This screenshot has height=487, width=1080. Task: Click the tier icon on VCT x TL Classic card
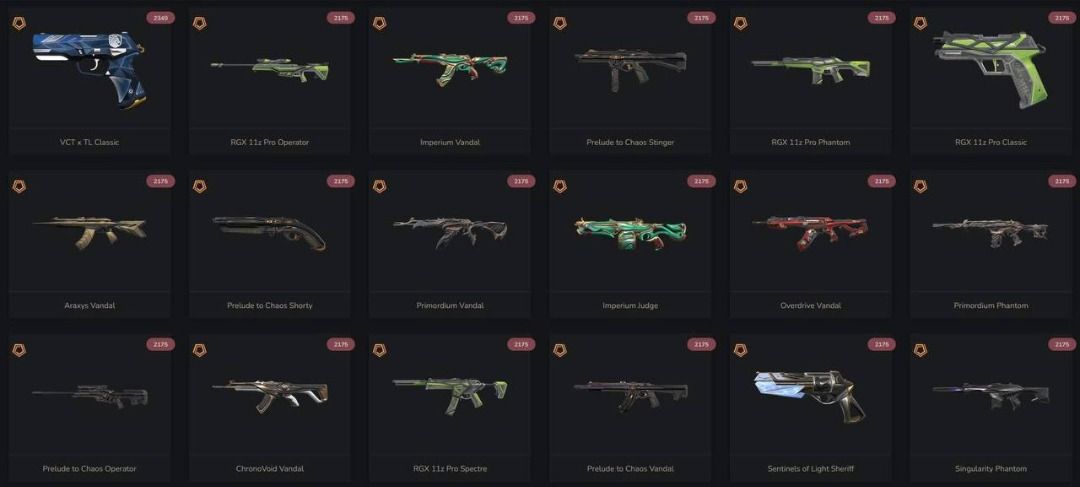(x=19, y=23)
